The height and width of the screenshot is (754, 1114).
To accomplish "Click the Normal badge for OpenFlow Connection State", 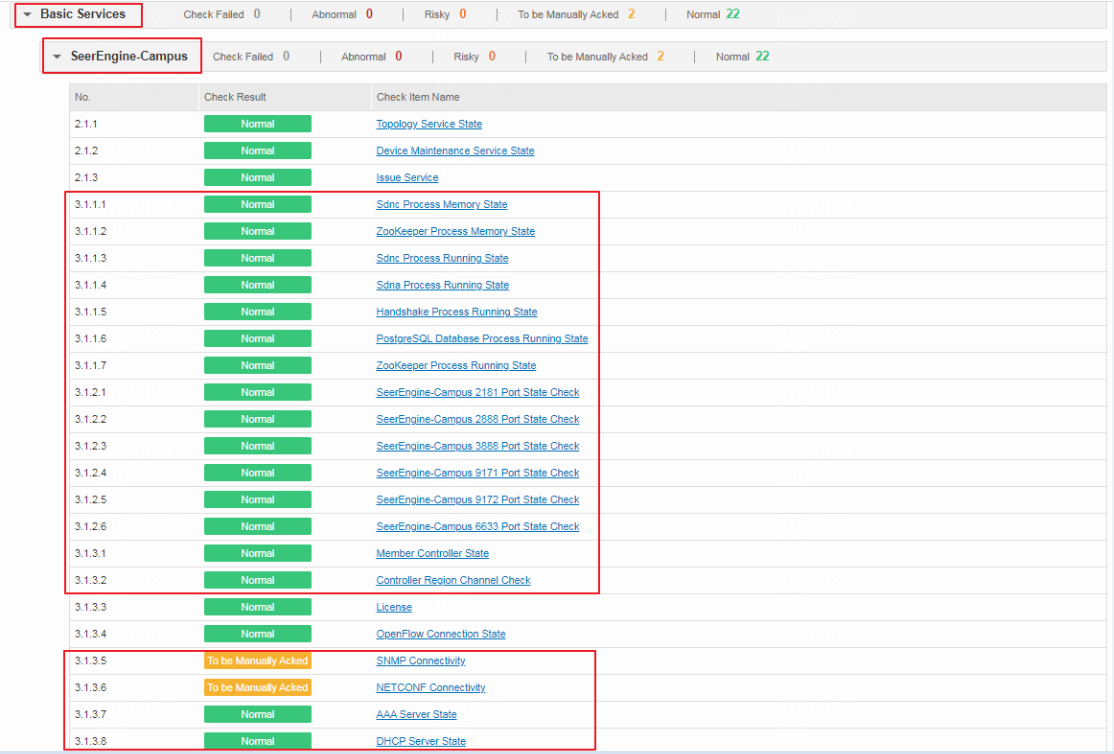I will tap(257, 634).
